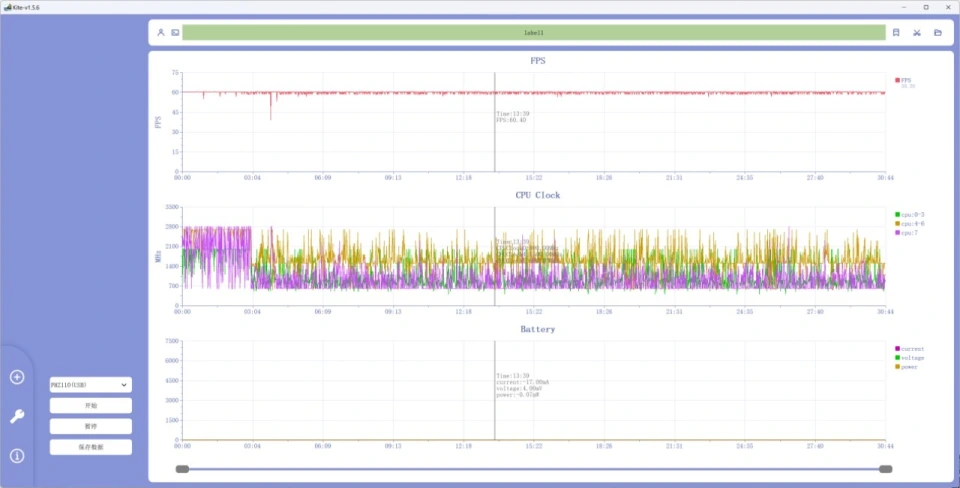Open the info icon in sidebar
Screen dimensions: 960x488
tap(17, 456)
